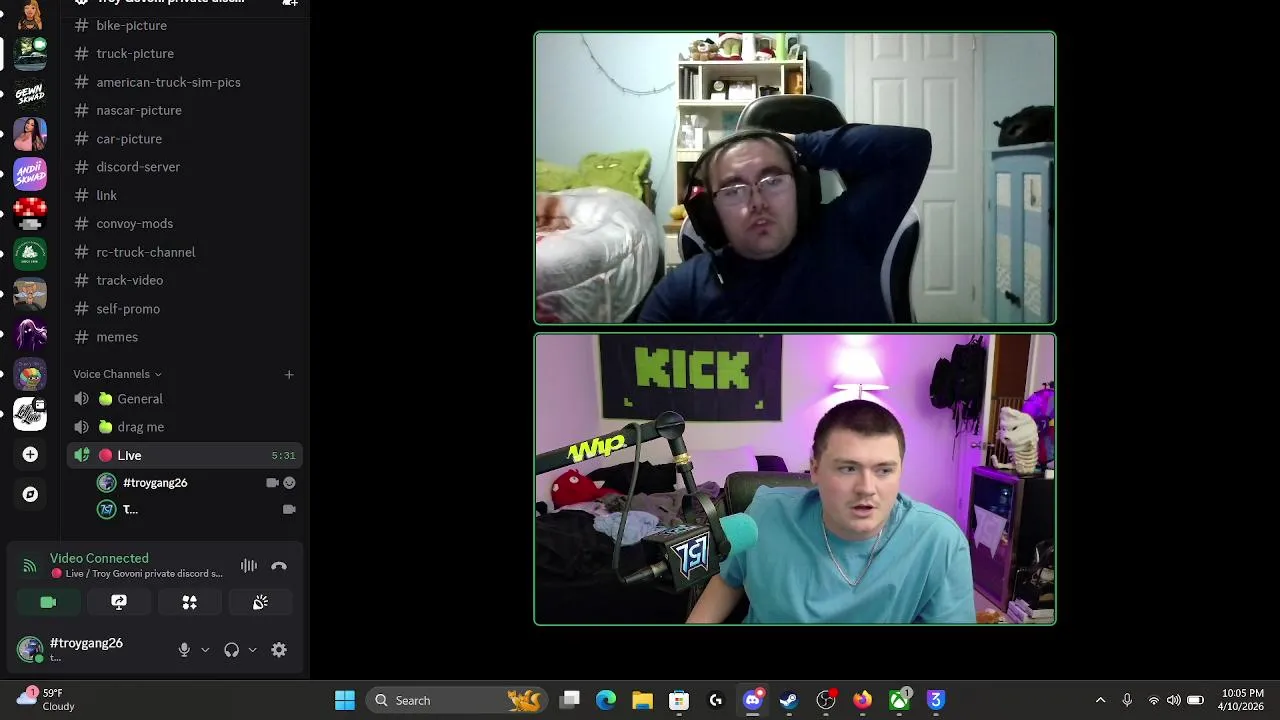Viewport: 1280px width, 720px height.
Task: Start screen sharing with the Share Screen button
Action: point(119,602)
